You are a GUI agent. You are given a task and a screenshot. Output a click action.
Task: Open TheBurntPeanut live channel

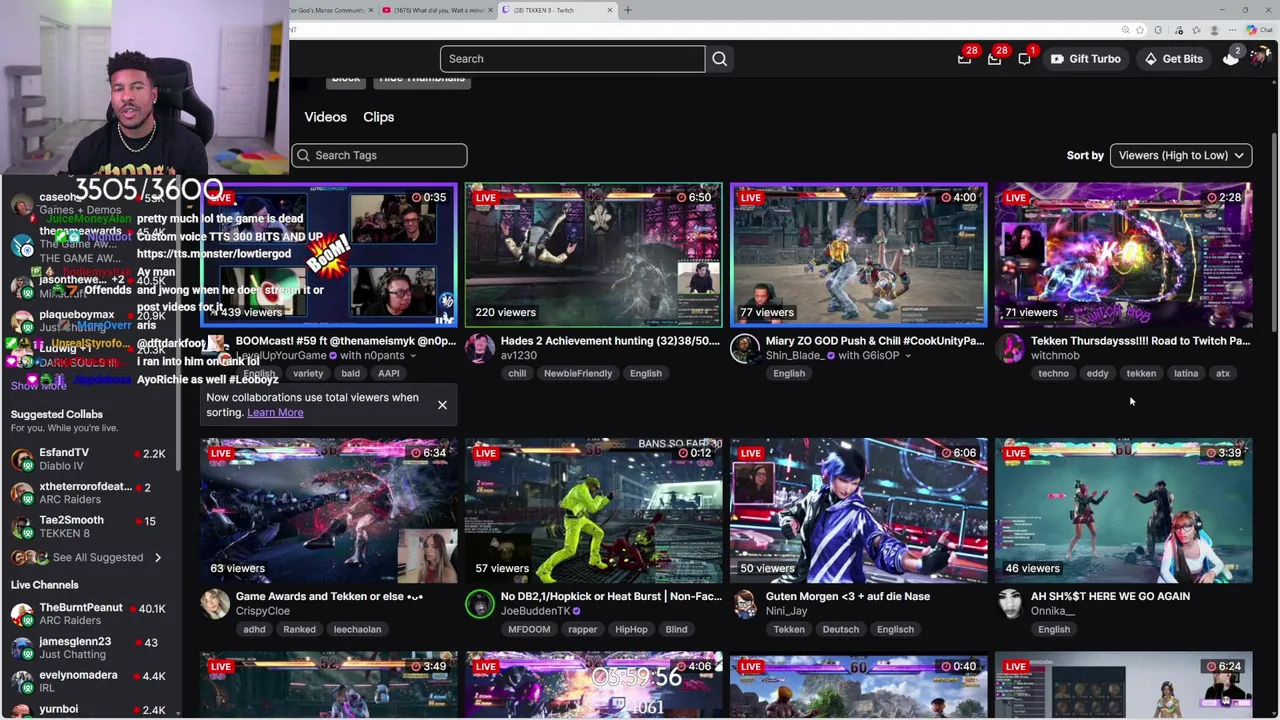88,614
